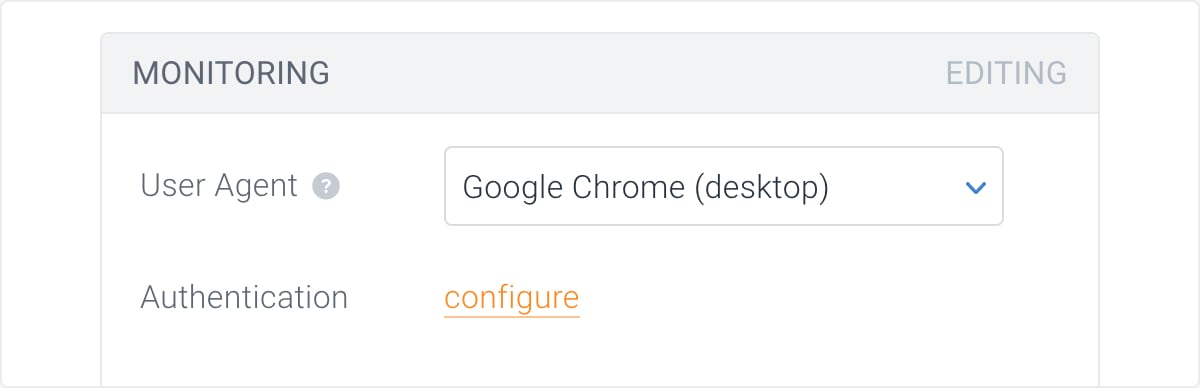Click header space between MONITORING and EDITING

[x=637, y=73]
